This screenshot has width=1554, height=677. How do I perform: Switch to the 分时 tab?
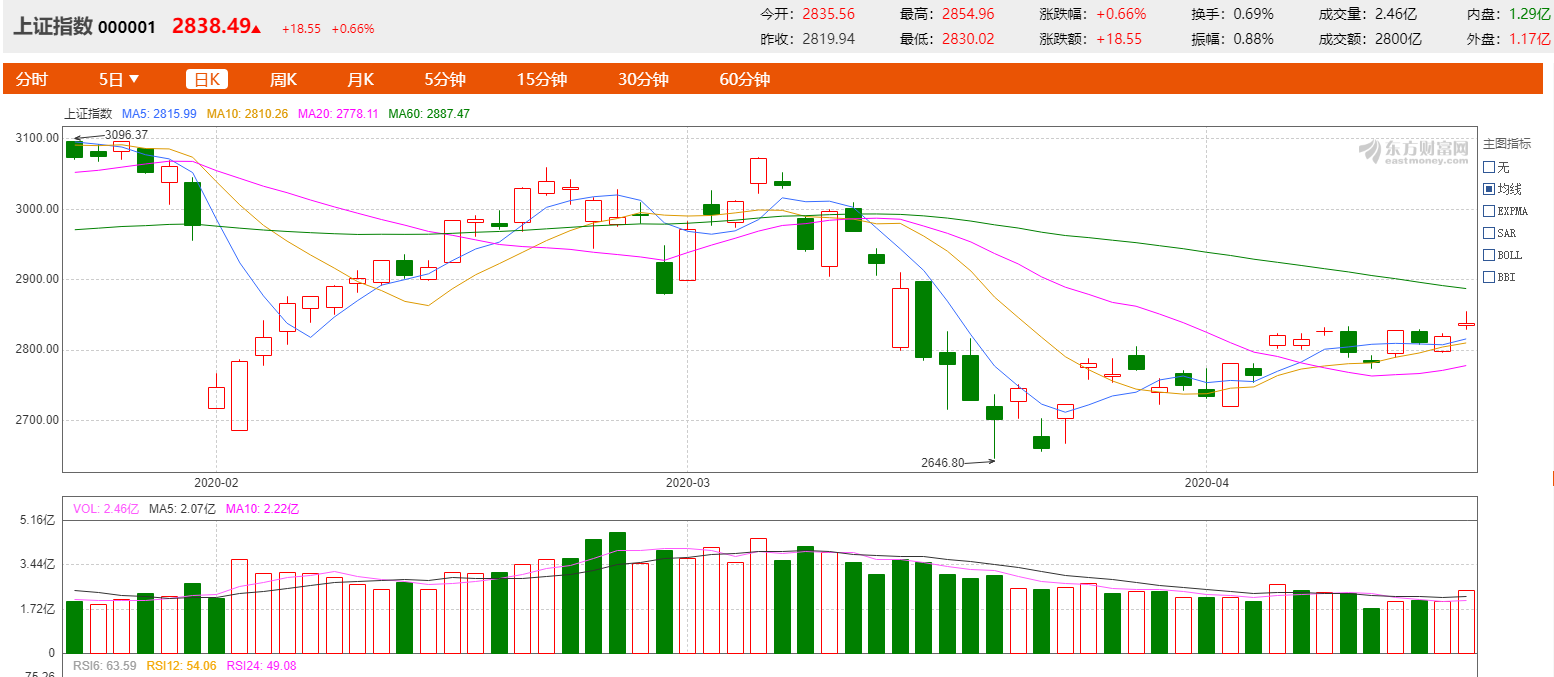[x=32, y=80]
